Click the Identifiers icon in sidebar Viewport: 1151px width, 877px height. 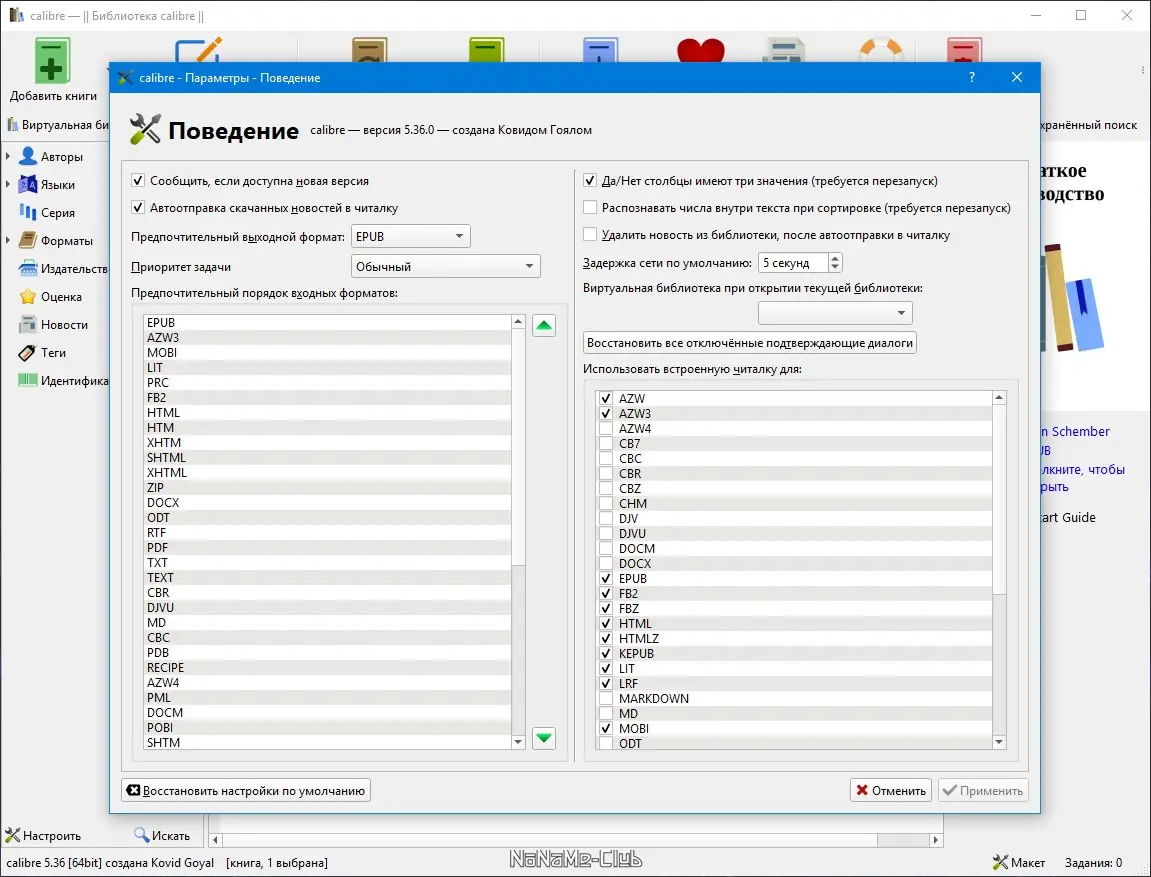pyautogui.click(x=28, y=380)
